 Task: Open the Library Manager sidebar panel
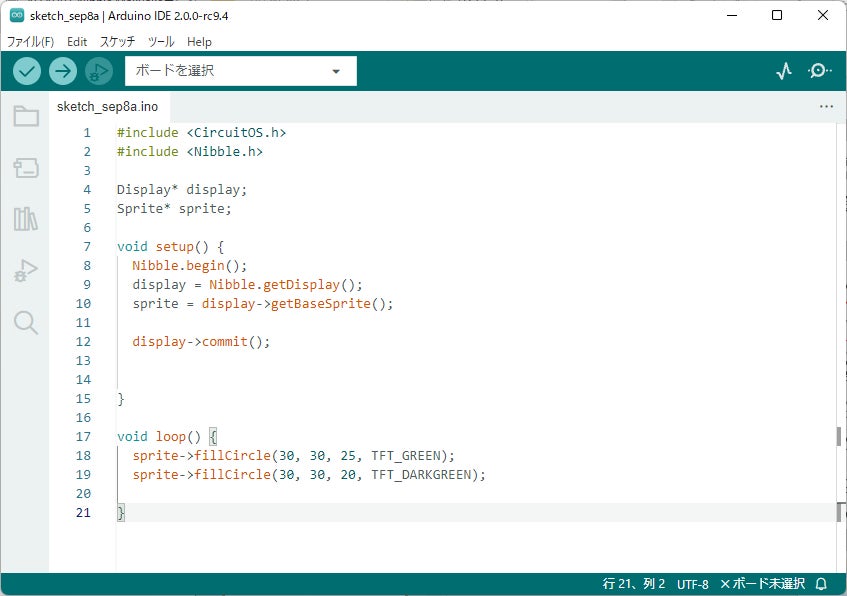(26, 219)
